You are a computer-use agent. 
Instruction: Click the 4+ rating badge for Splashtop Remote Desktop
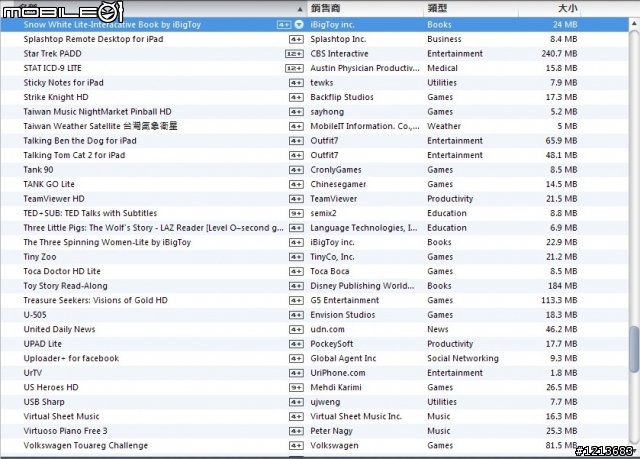coord(296,40)
